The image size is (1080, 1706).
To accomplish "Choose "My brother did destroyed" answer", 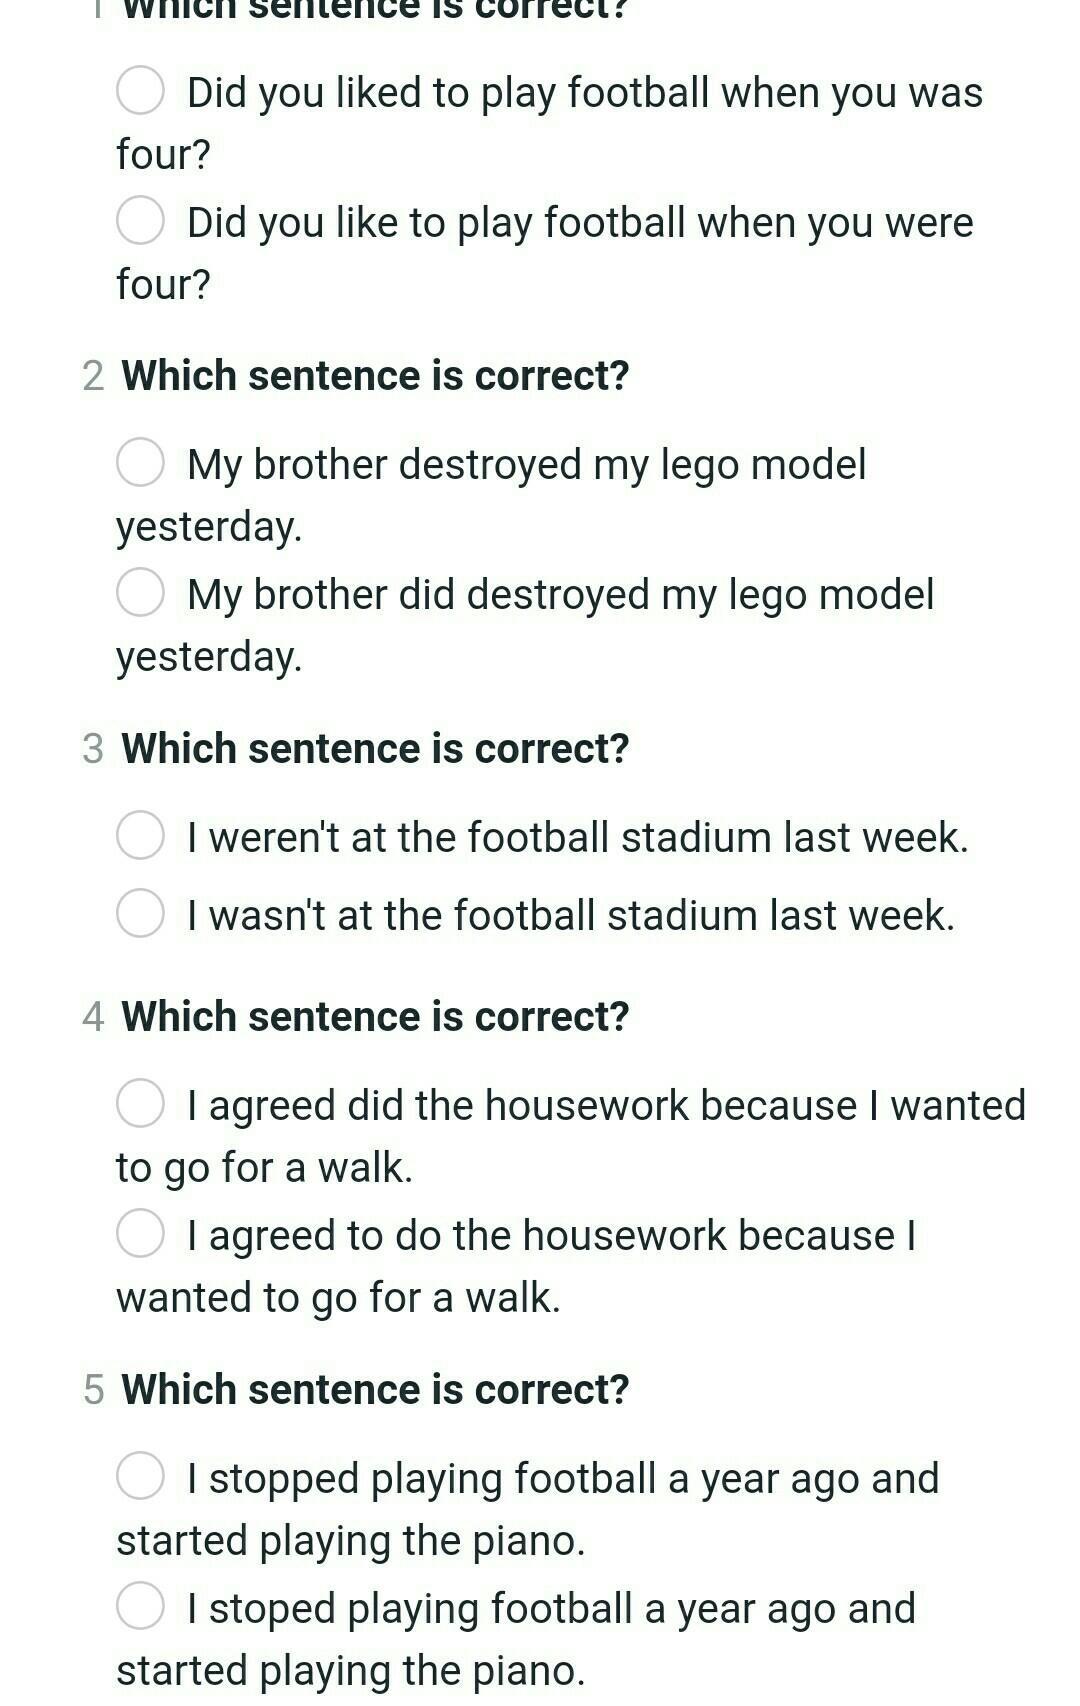I will pyautogui.click(x=140, y=592).
